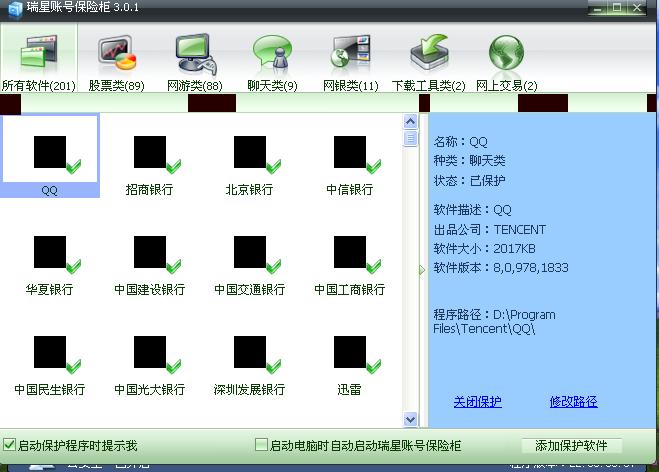Click the software list scrollbar thumb
Screen dimensions: 659x472
(410, 138)
